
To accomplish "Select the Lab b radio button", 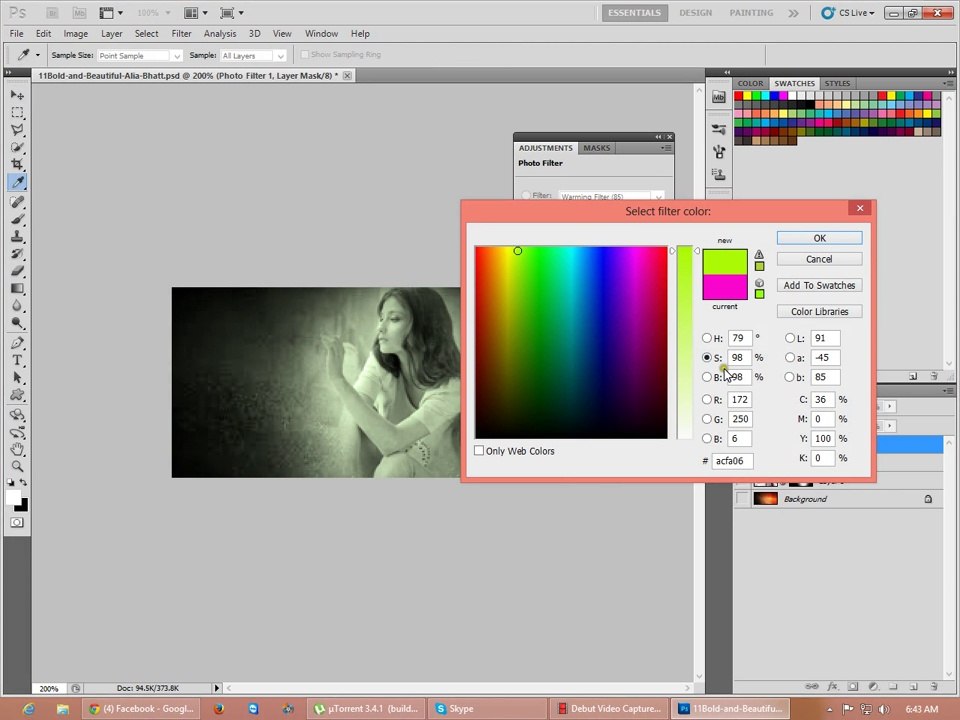I will tap(790, 377).
